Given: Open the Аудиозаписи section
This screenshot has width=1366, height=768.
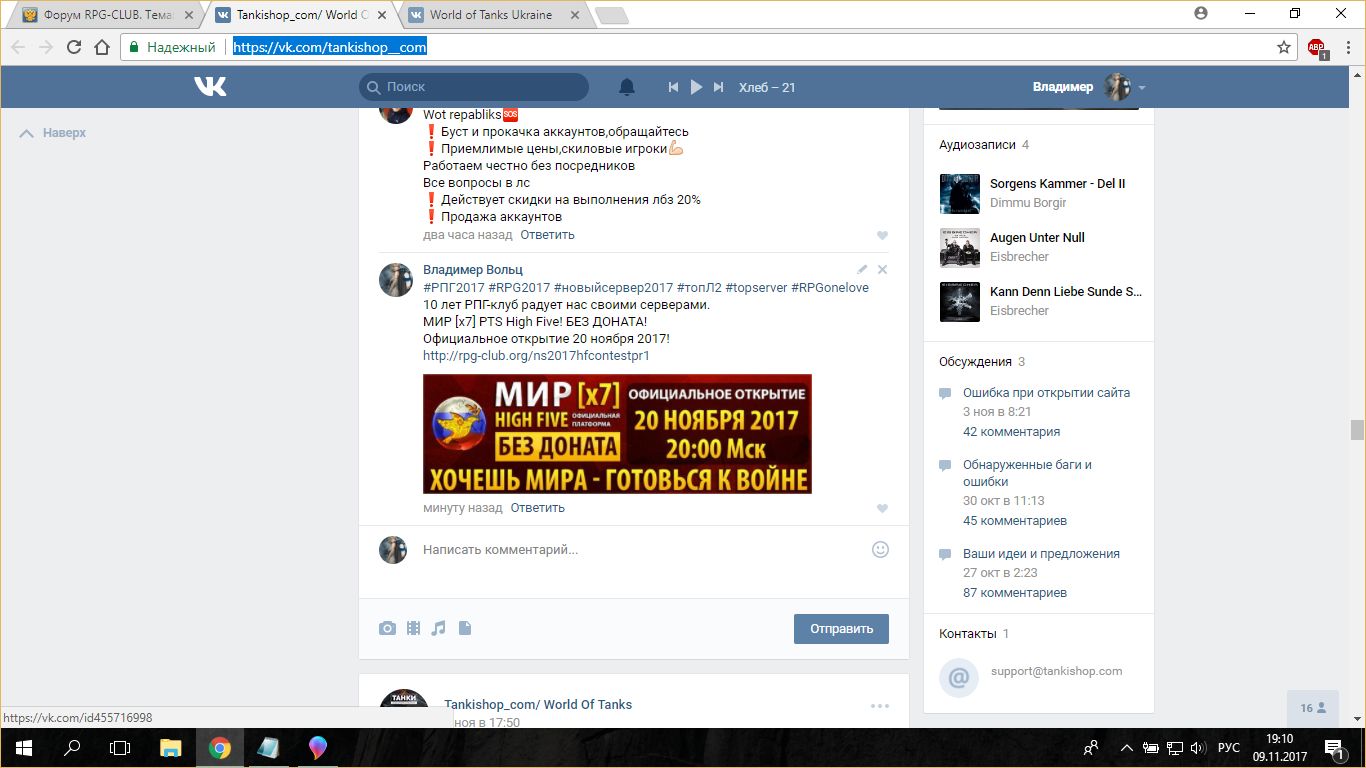Looking at the screenshot, I should [977, 145].
